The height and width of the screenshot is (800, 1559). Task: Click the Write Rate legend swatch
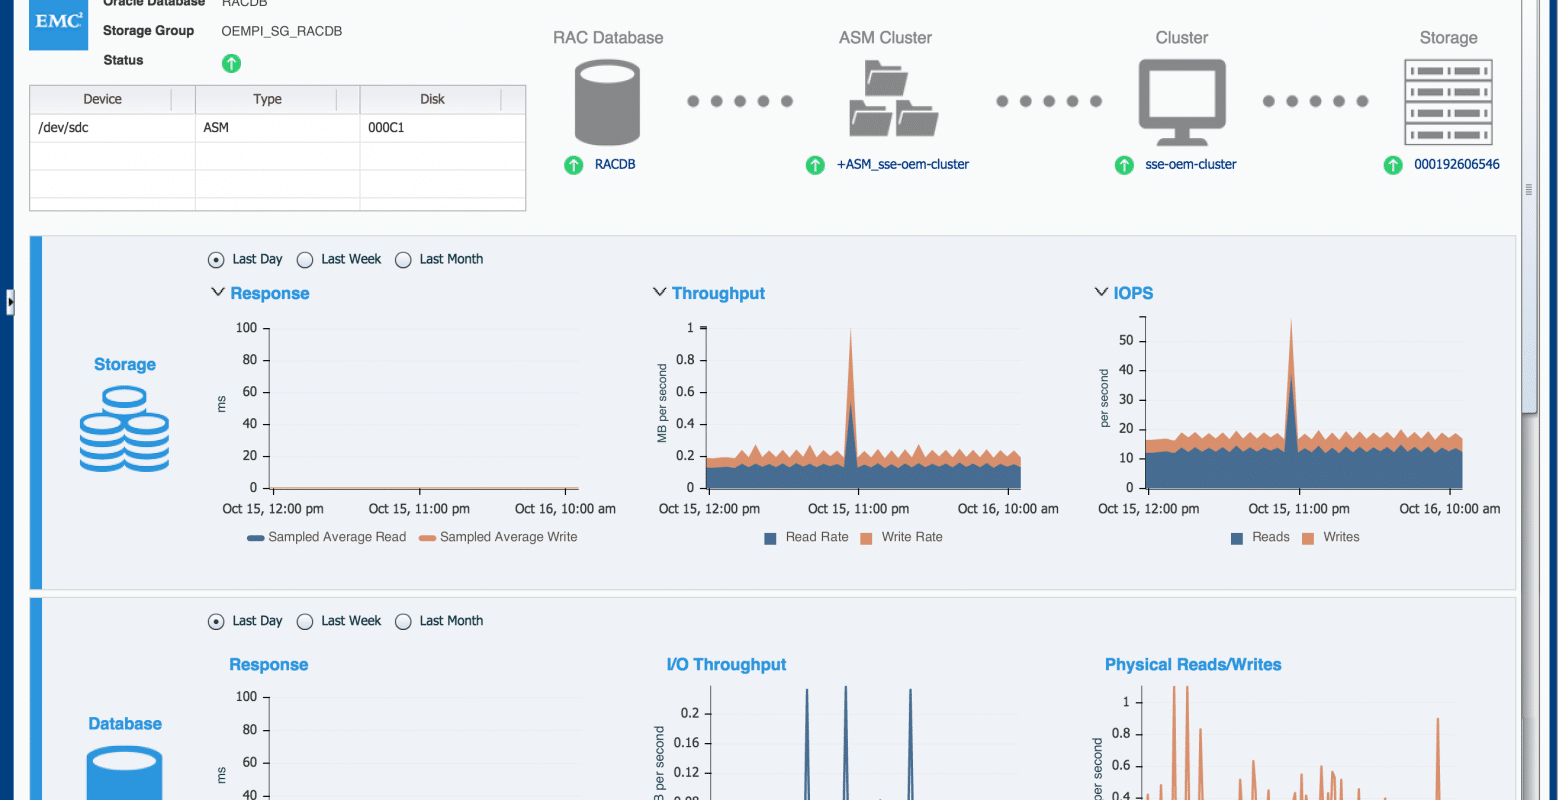[866, 538]
